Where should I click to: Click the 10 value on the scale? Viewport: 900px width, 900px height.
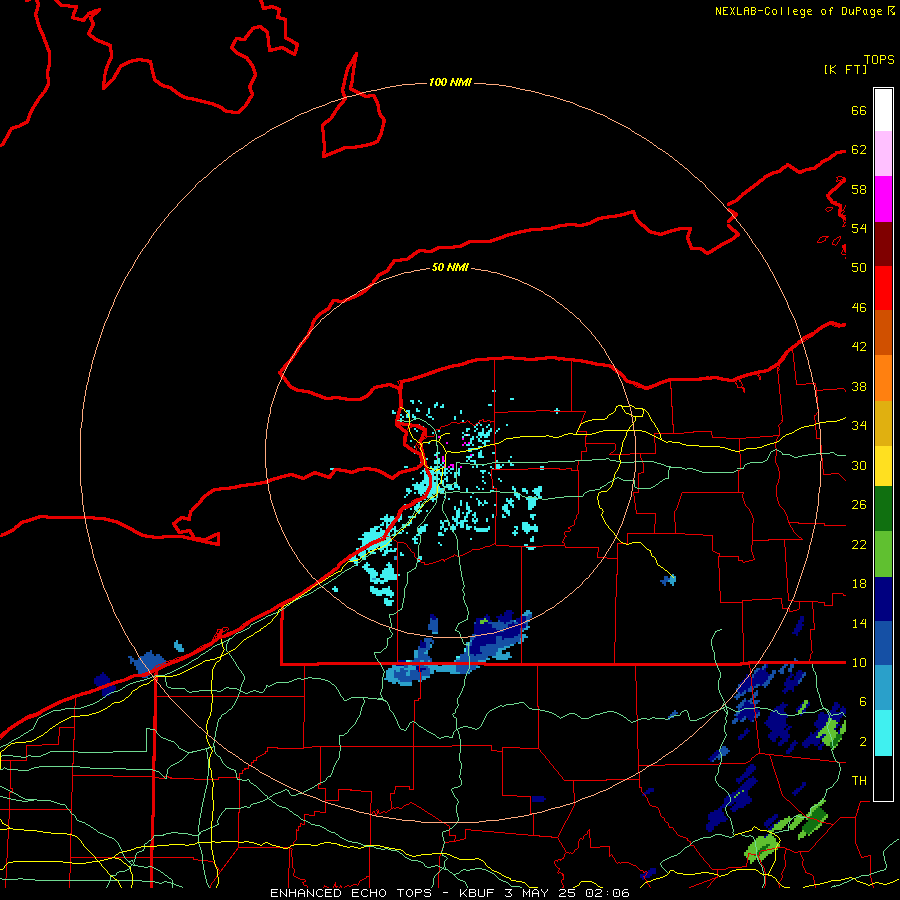pos(859,662)
